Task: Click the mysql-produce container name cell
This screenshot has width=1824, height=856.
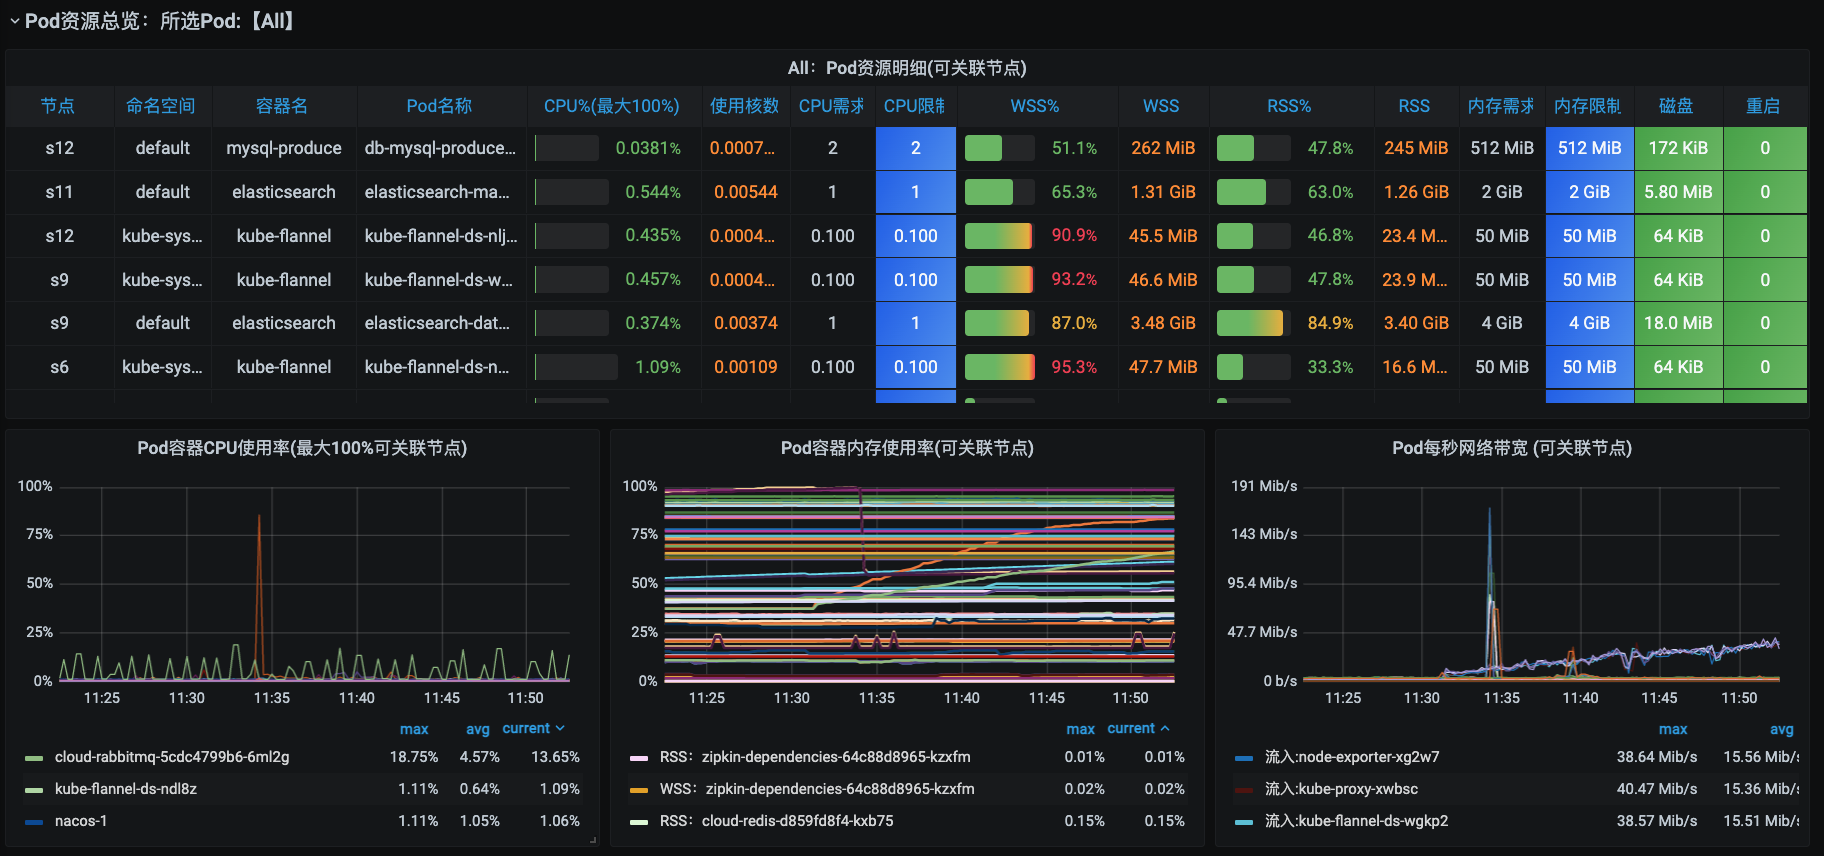Action: 284,148
